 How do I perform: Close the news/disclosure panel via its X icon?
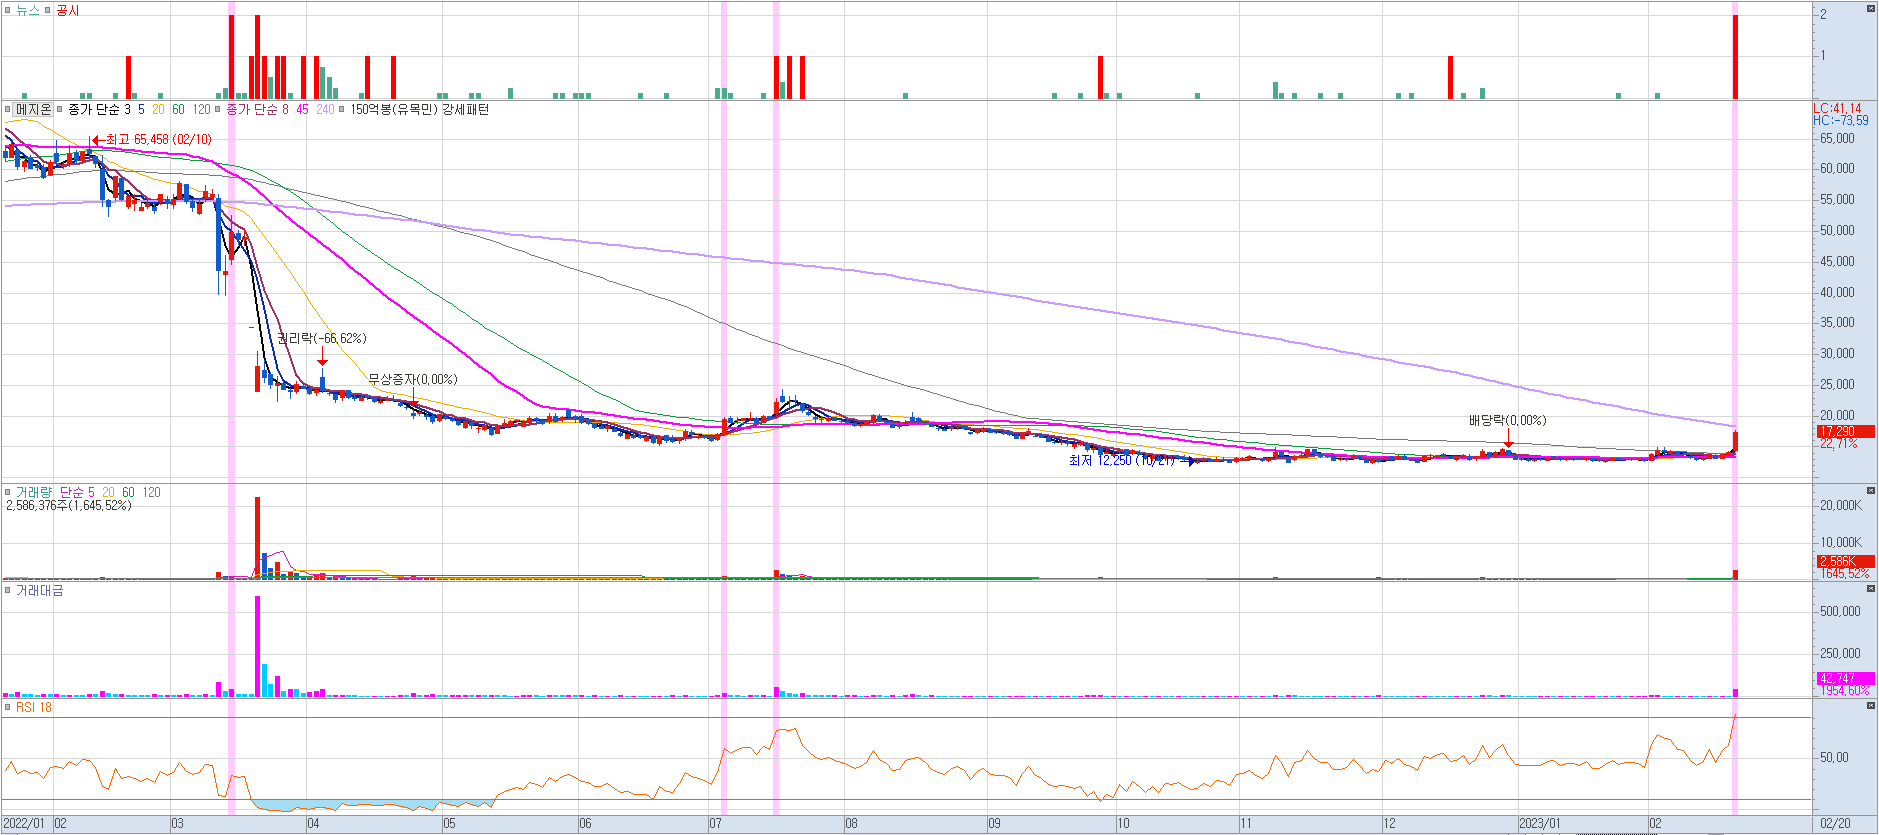tap(1871, 8)
